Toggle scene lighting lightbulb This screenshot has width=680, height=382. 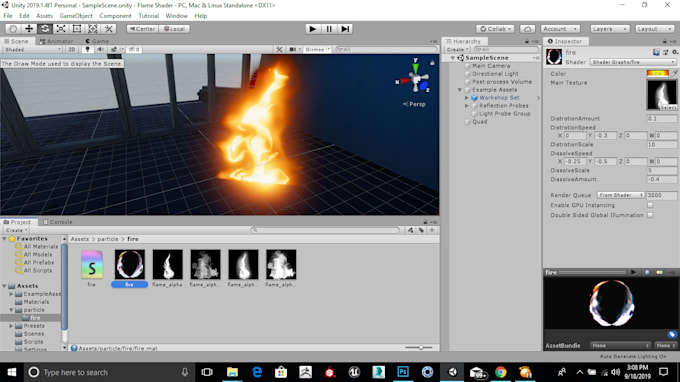[87, 49]
